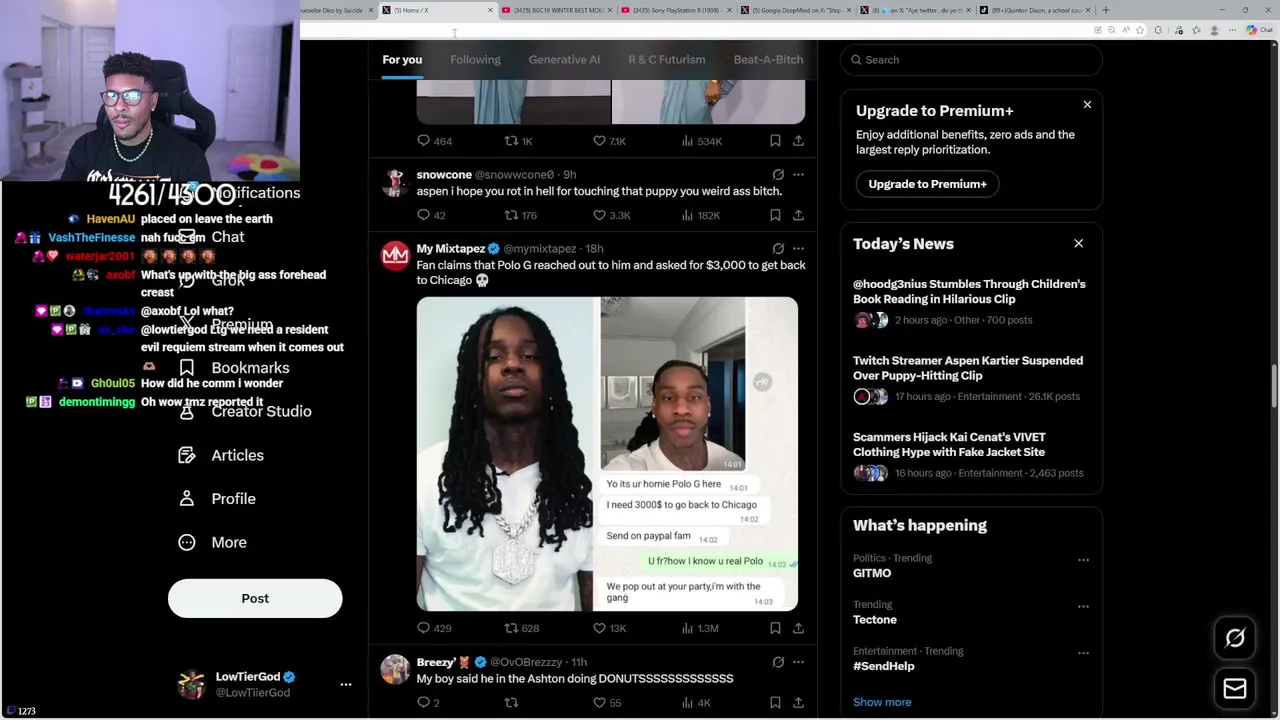
Task: Switch to the R & C Futurism tab
Action: (667, 60)
